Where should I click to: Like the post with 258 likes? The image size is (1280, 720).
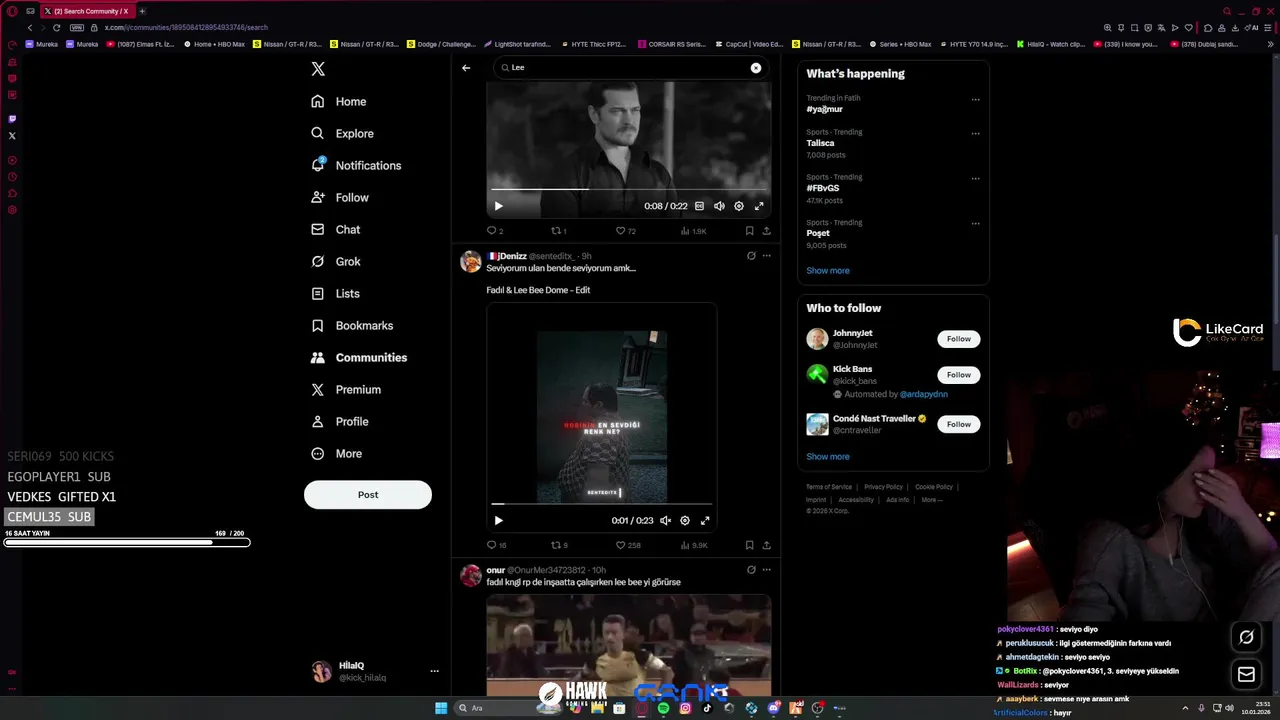[628, 545]
